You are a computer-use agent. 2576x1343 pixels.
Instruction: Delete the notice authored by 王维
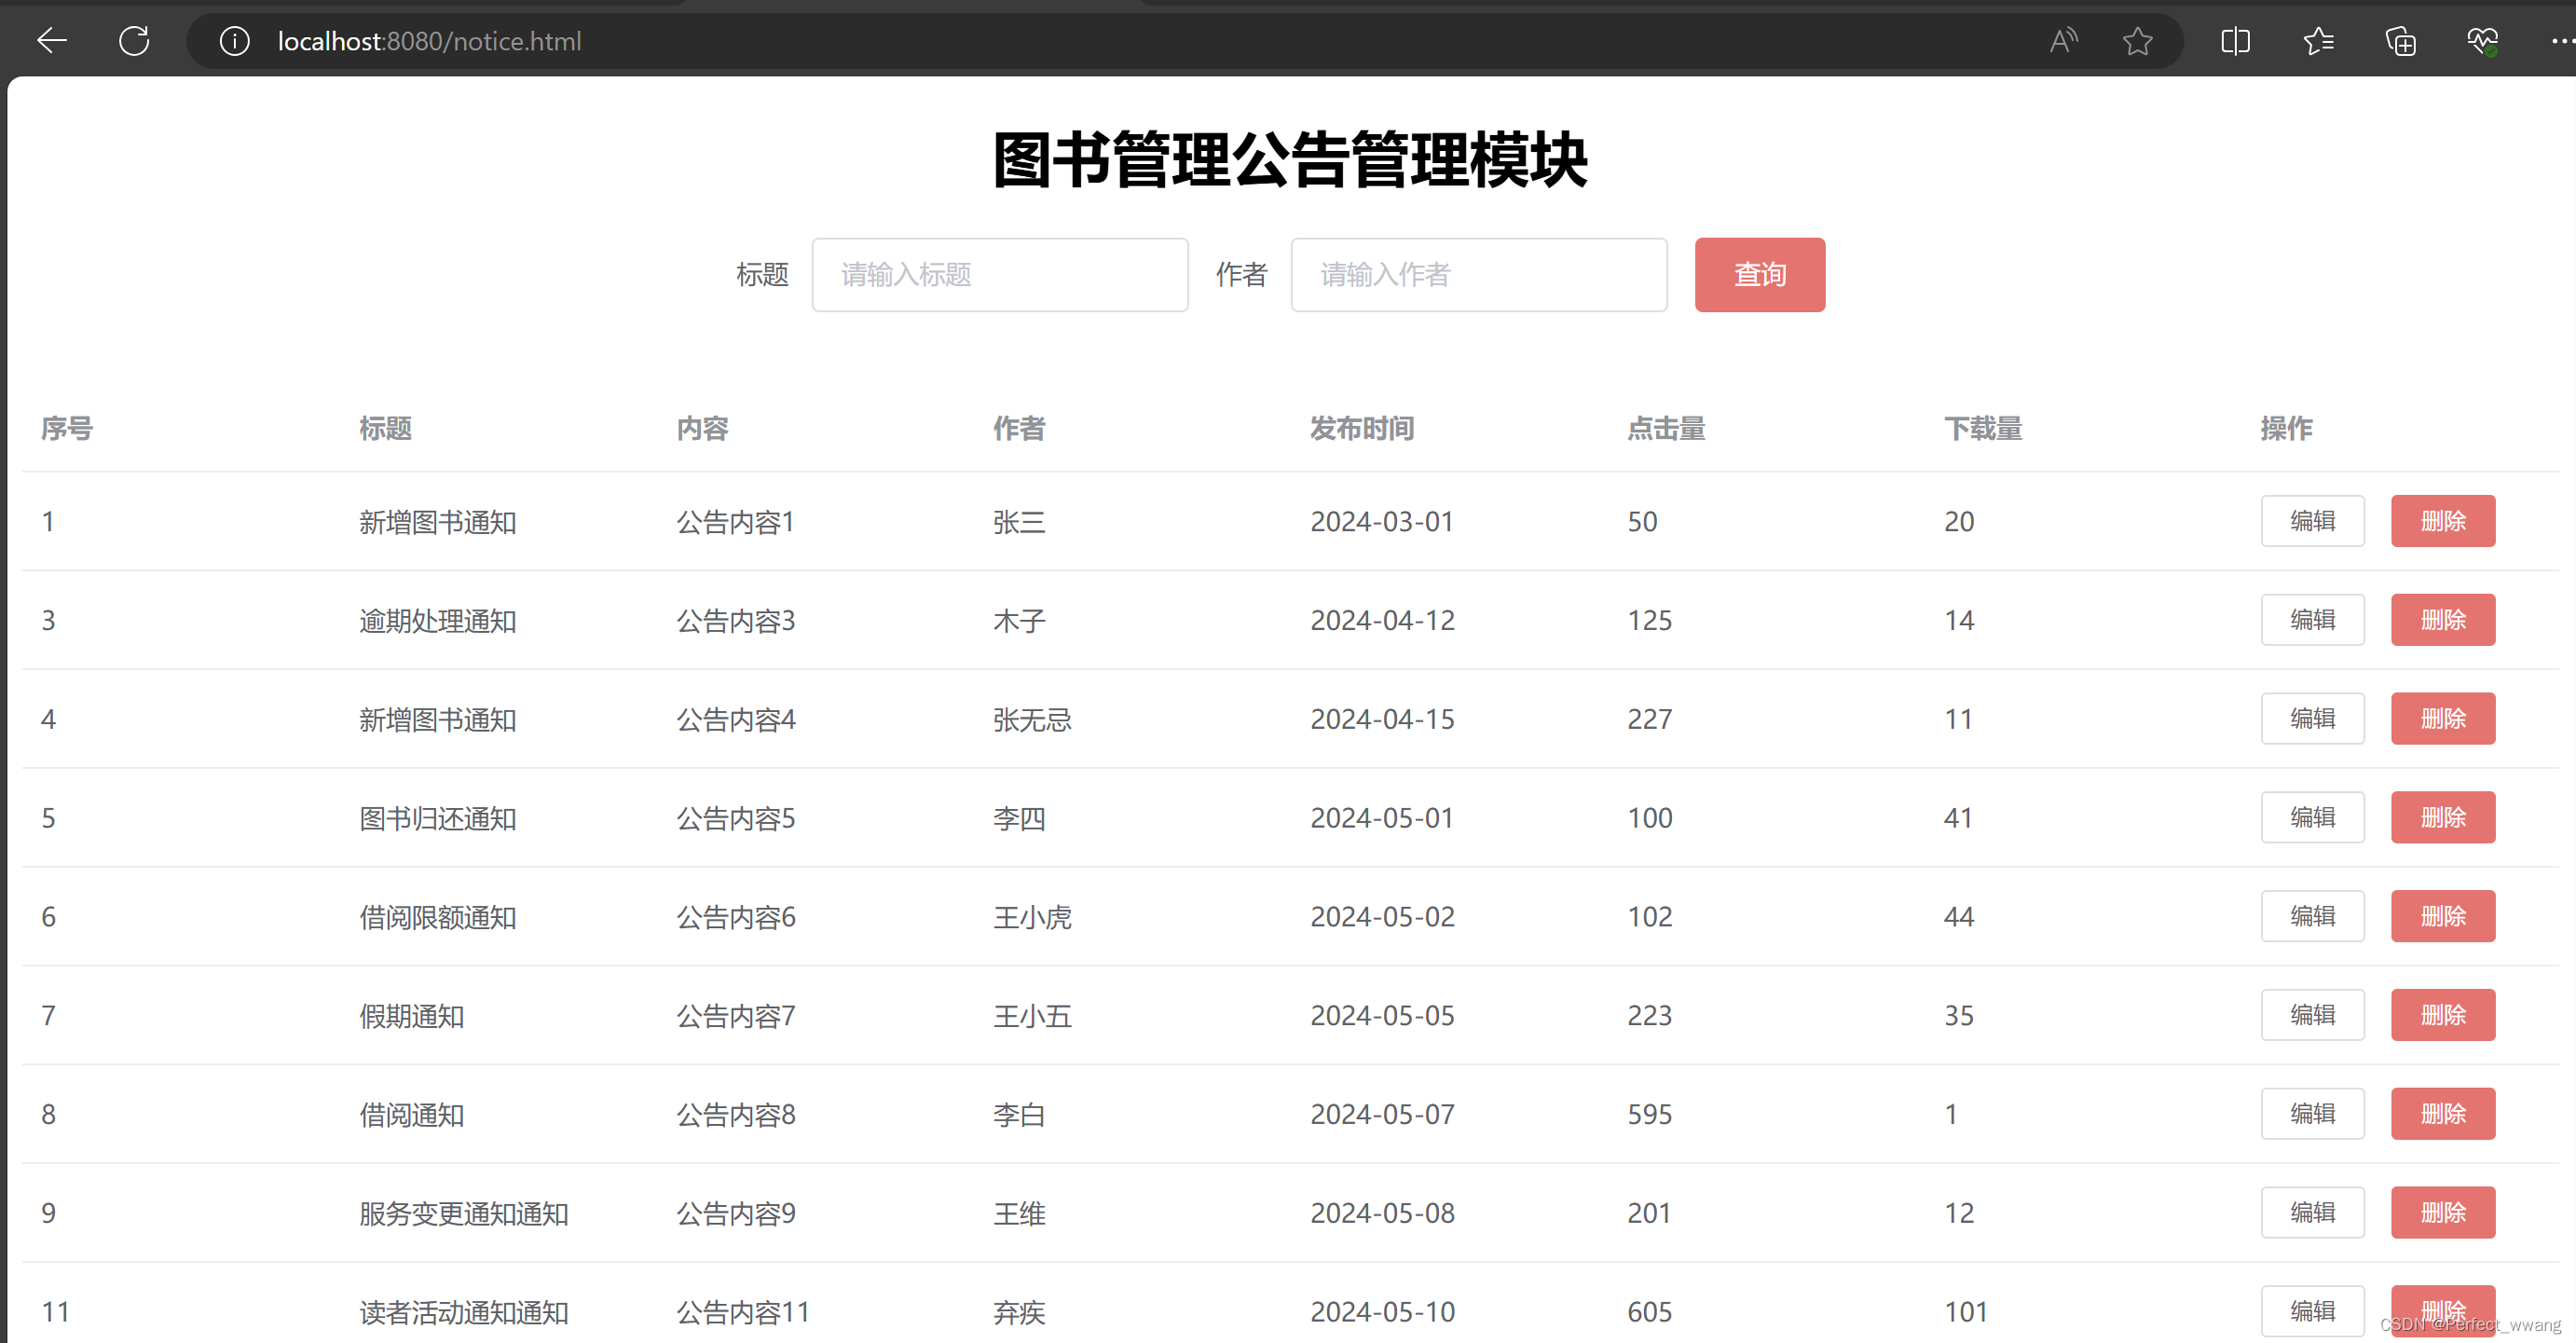2442,1212
